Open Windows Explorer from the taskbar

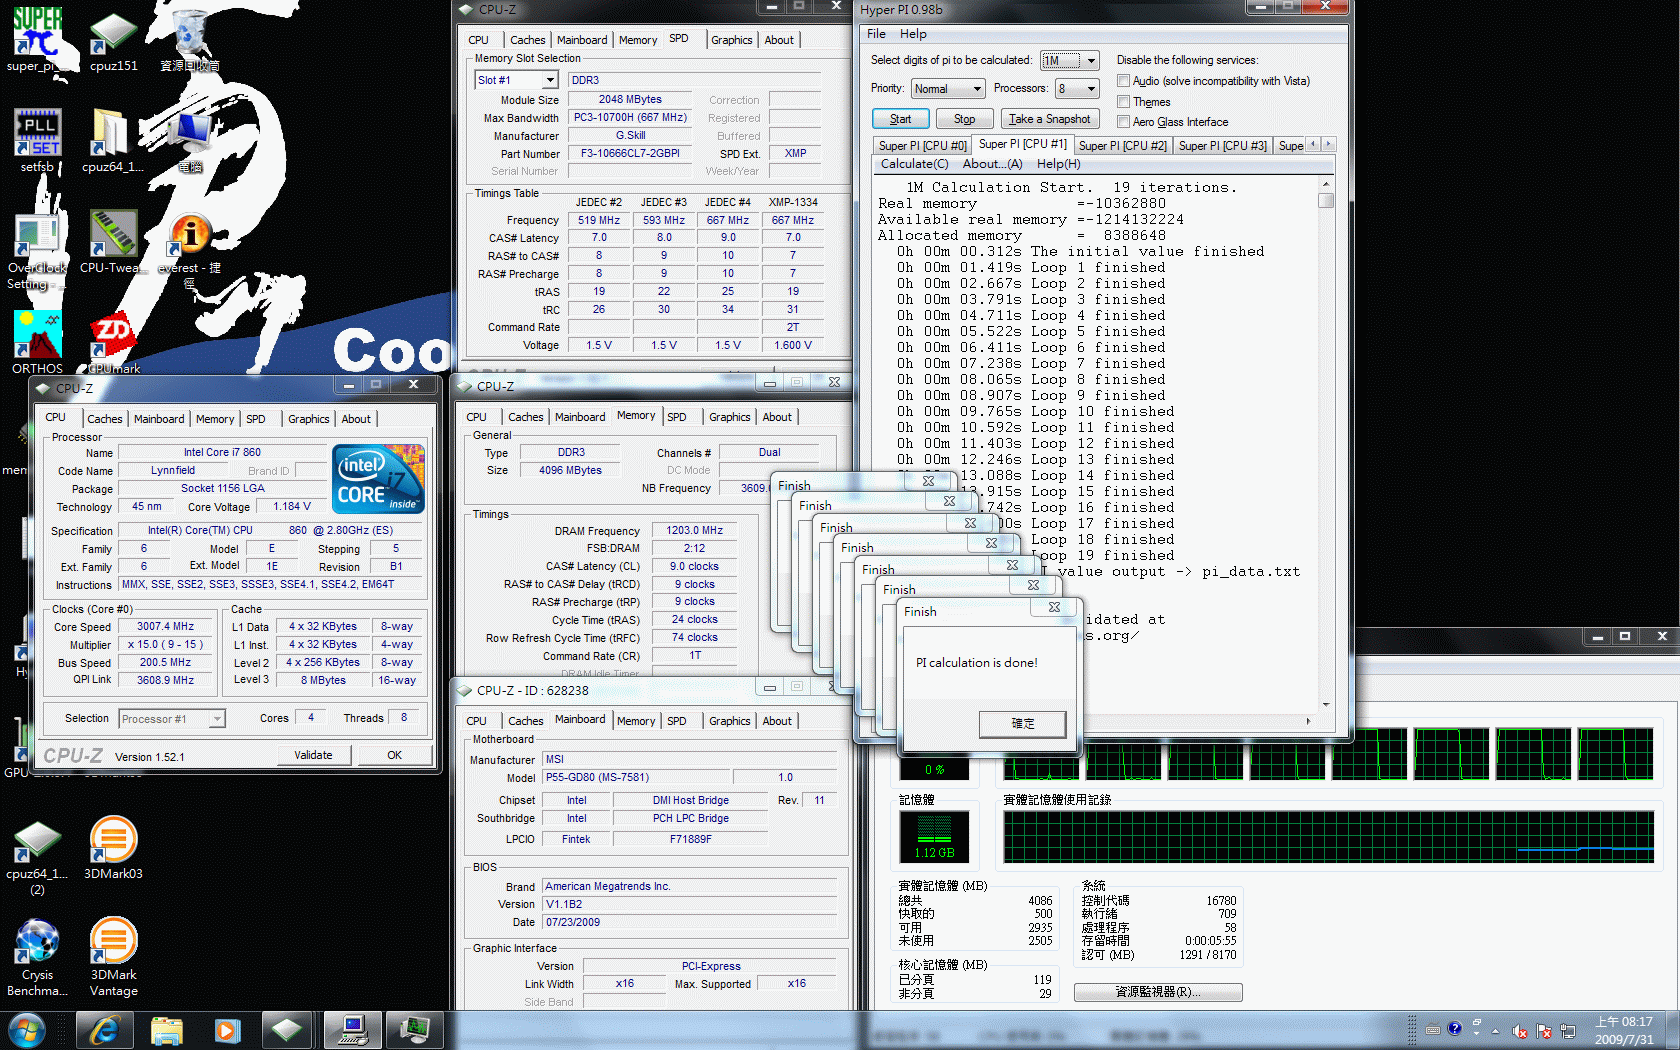tap(166, 1030)
